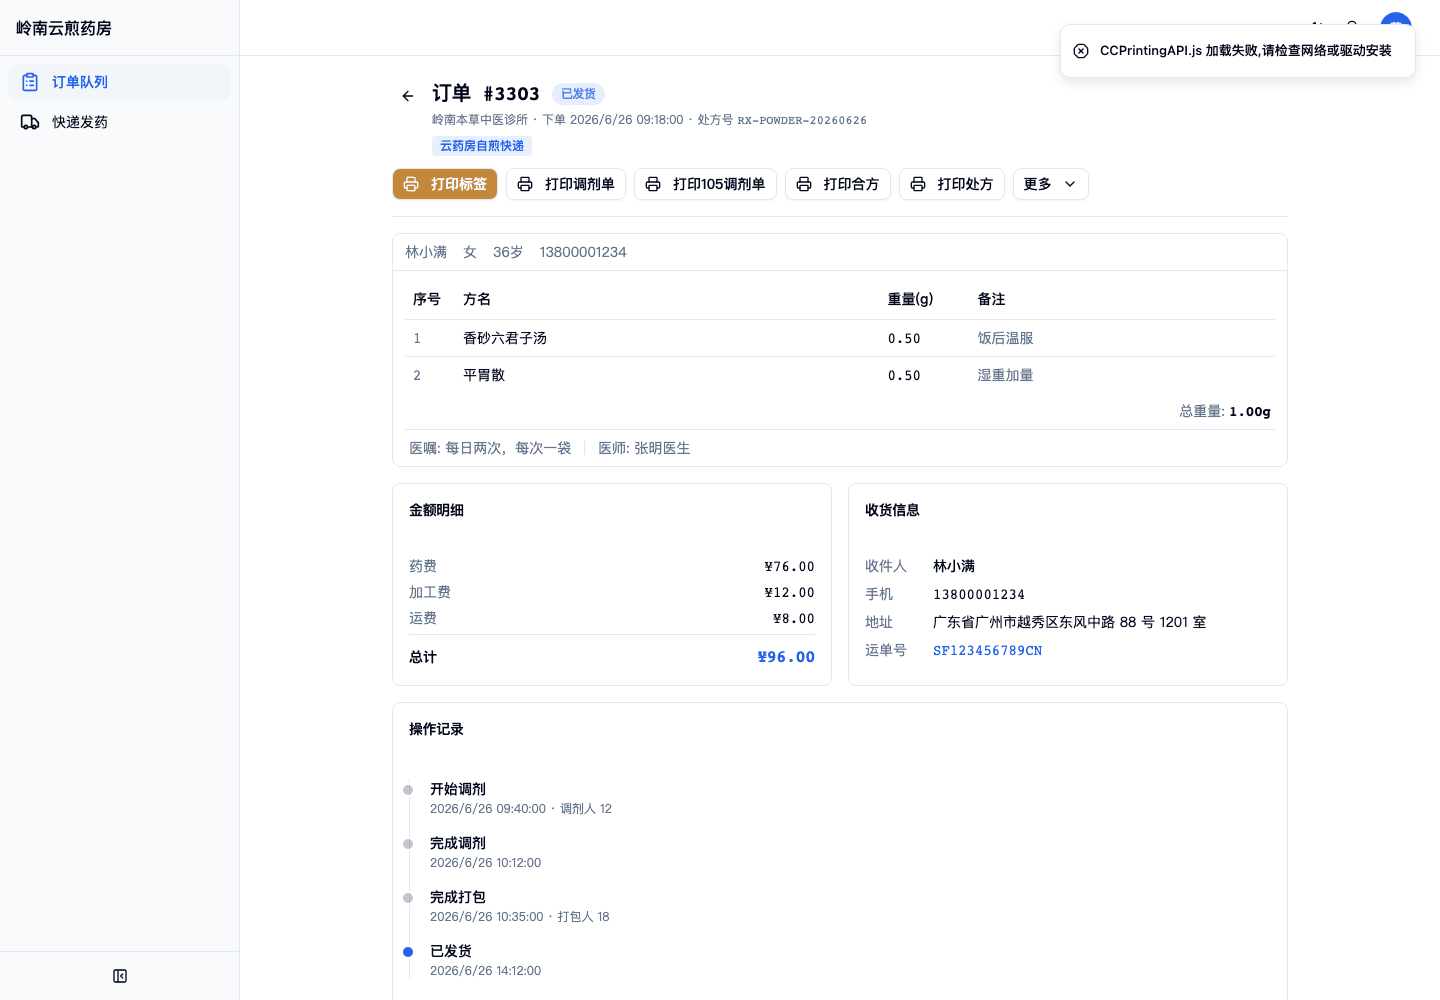Click the 运费 ¥8.00 amount

click(794, 619)
